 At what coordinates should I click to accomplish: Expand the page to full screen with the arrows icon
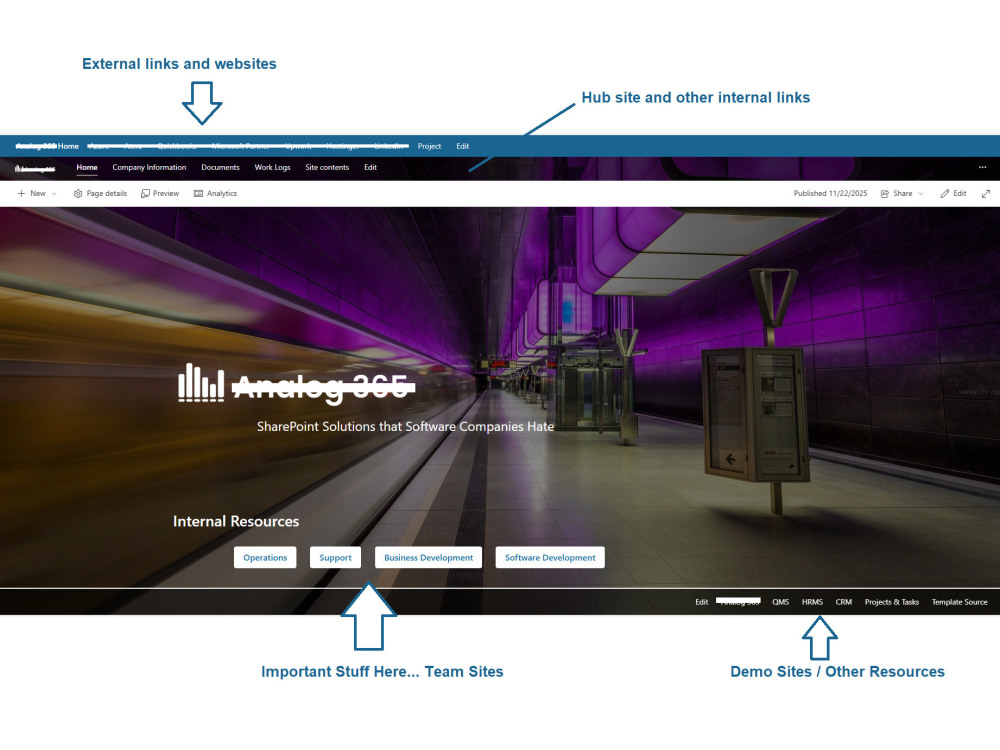tap(986, 194)
